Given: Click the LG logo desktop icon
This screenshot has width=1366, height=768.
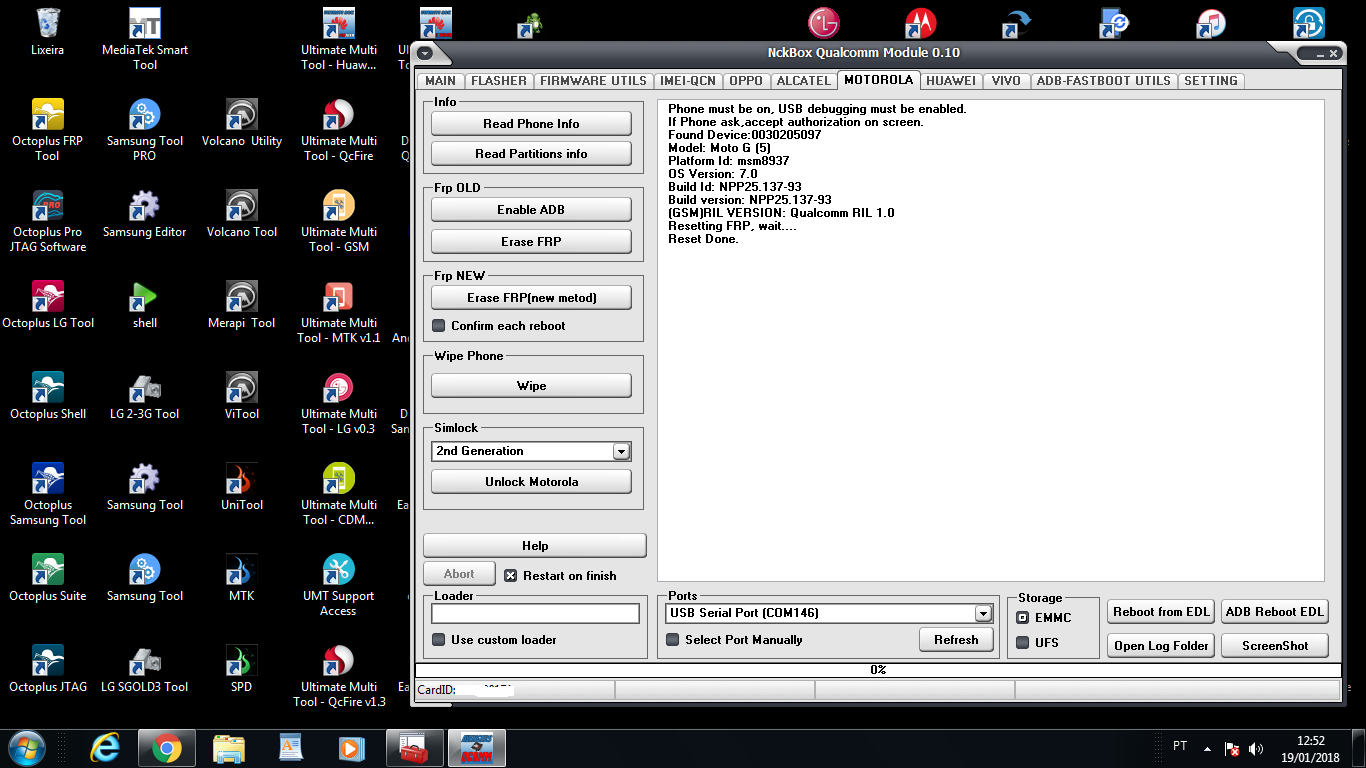Looking at the screenshot, I should (824, 22).
